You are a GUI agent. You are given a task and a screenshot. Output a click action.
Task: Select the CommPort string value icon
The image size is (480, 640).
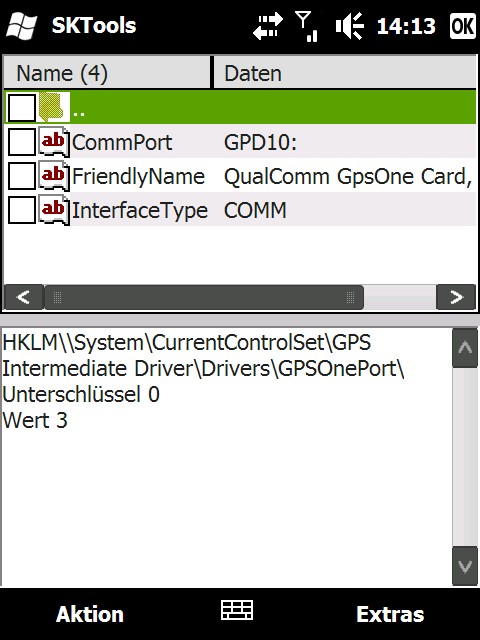[54, 142]
